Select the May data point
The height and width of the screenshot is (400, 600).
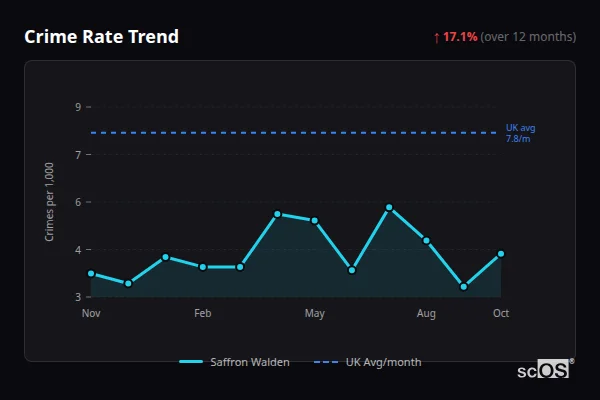pyautogui.click(x=315, y=220)
